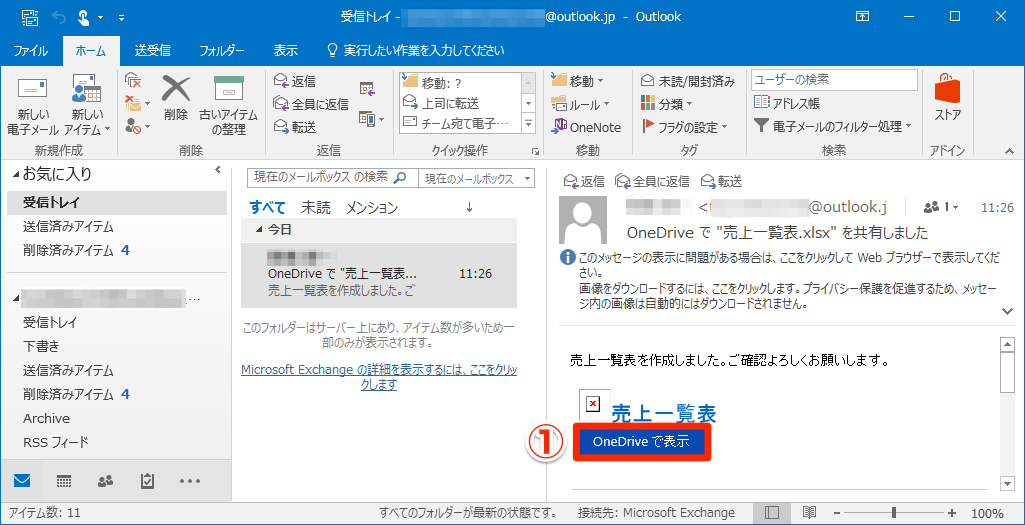The image size is (1025, 525).
Task: Expand the quick steps gallery
Action: click(x=529, y=123)
